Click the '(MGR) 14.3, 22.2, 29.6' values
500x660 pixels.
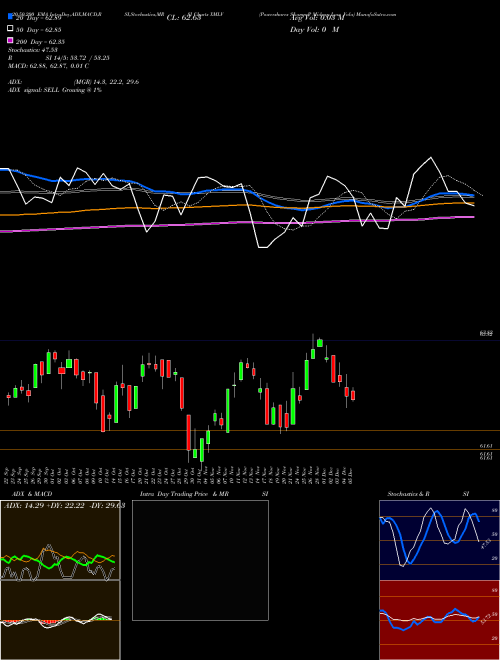(x=106, y=82)
